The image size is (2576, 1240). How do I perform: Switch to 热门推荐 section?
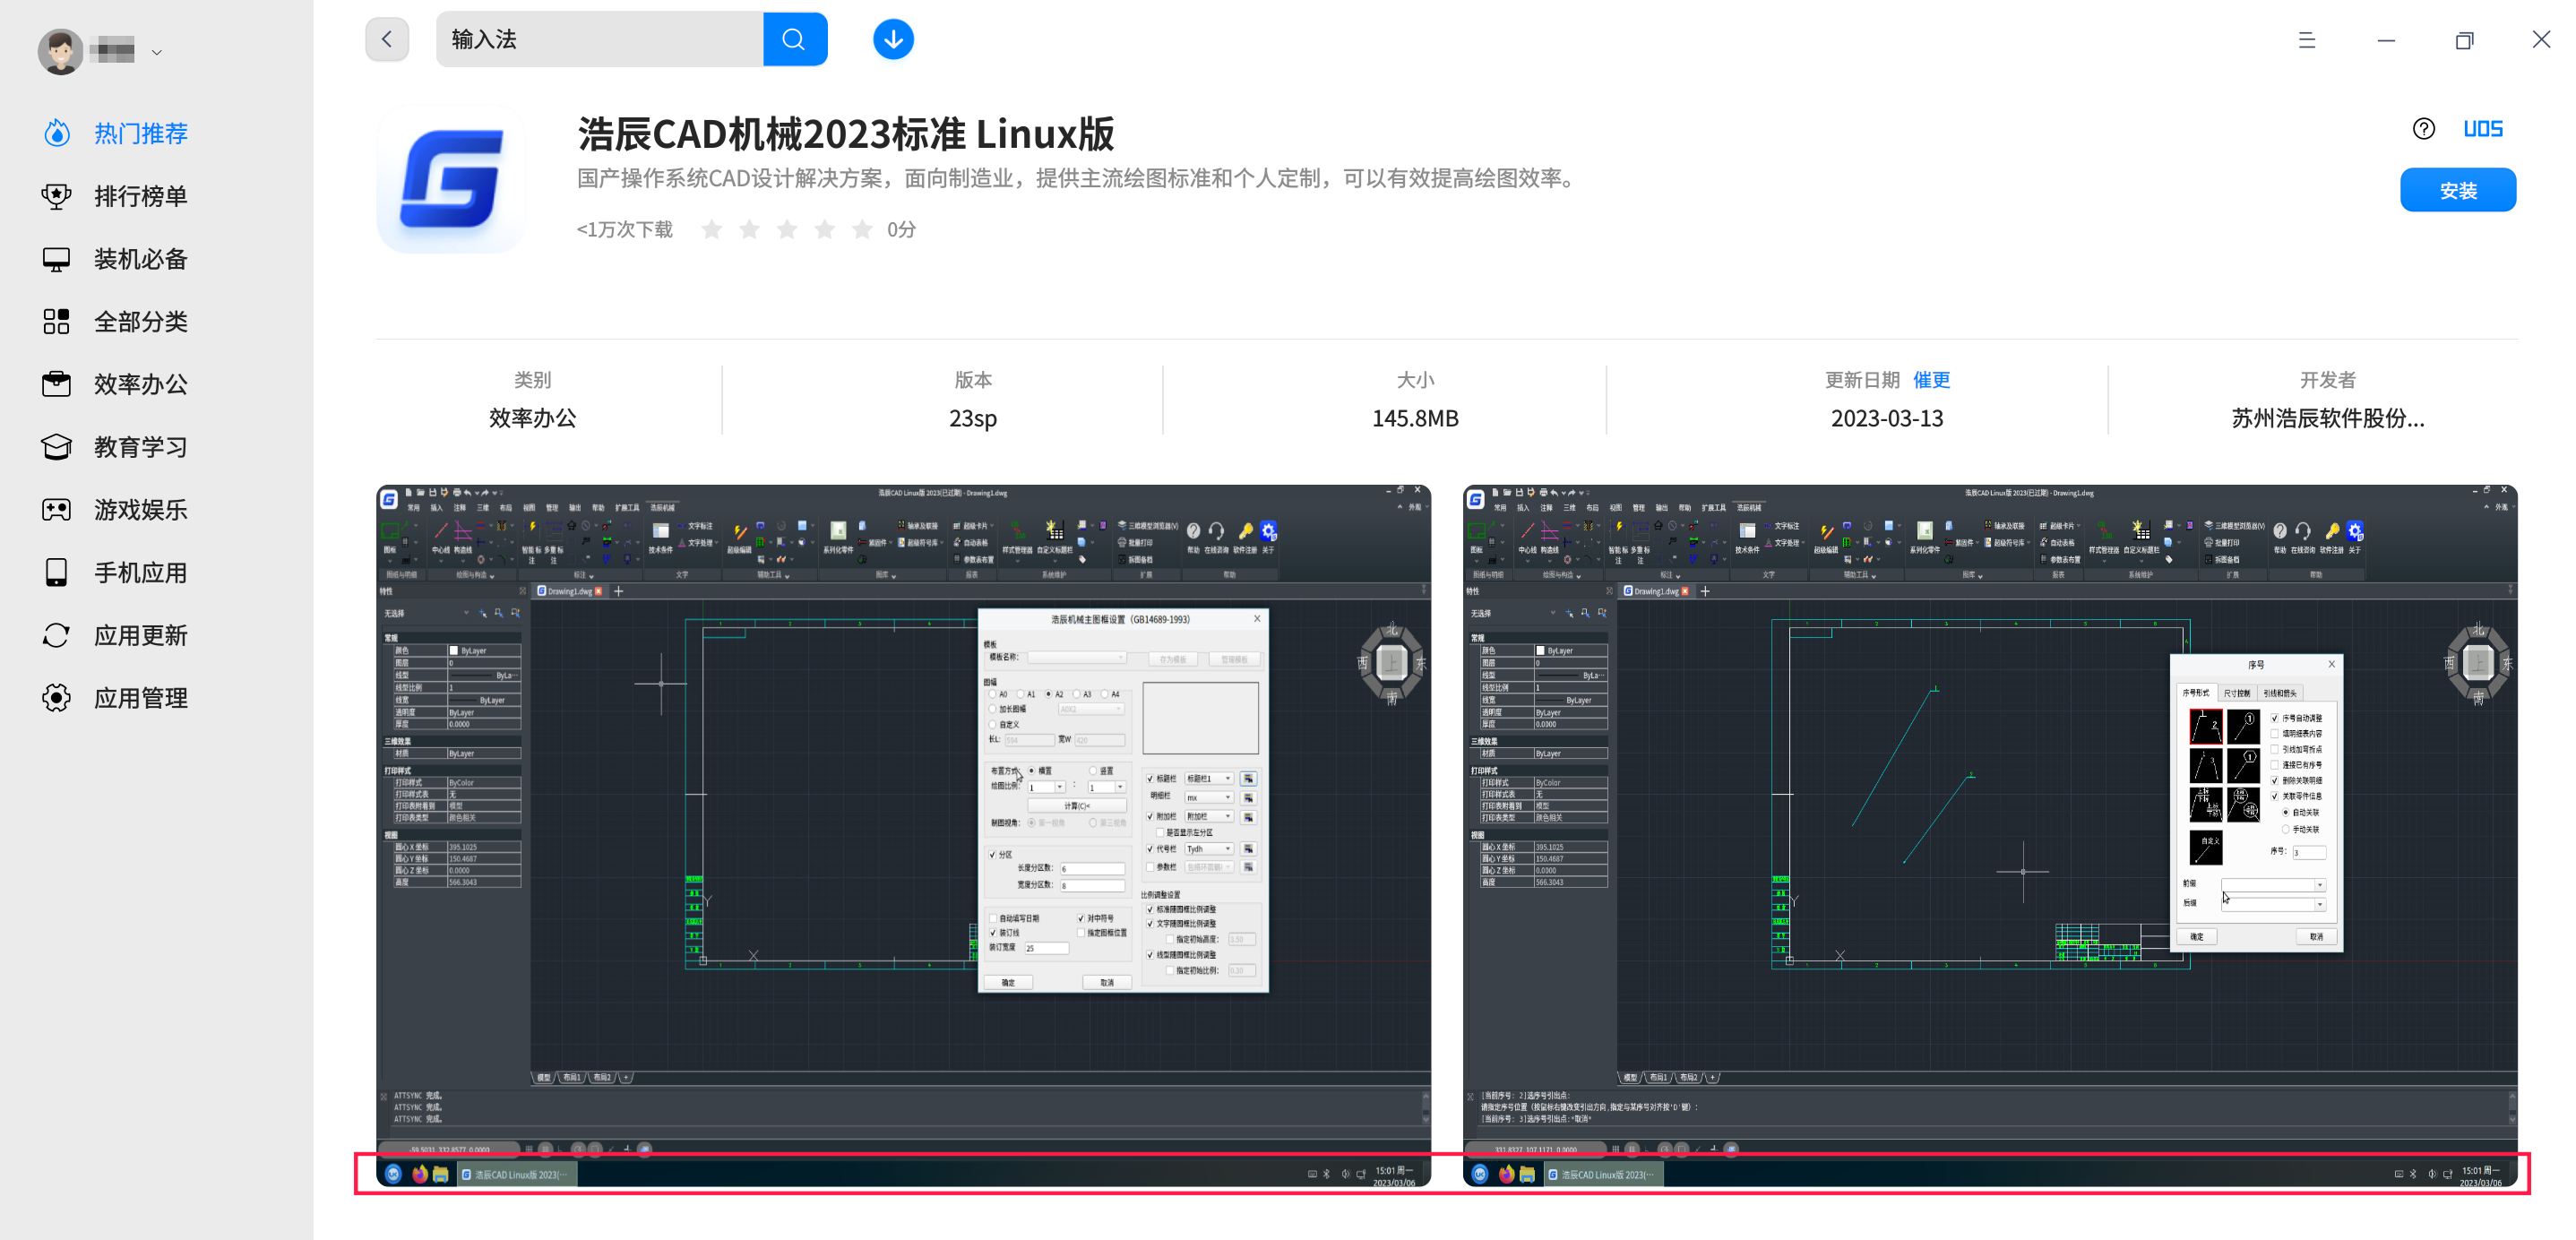[140, 133]
